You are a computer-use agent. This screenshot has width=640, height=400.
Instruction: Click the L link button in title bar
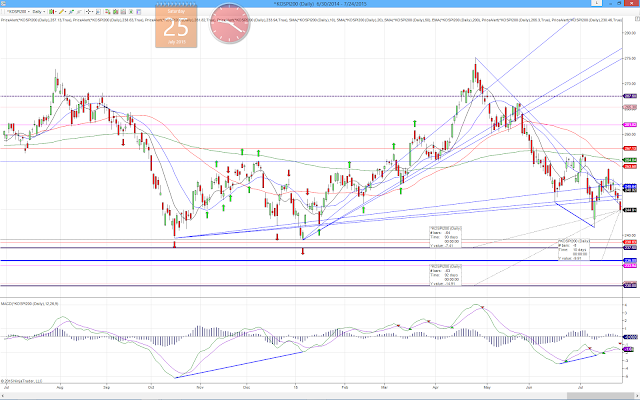597,3
